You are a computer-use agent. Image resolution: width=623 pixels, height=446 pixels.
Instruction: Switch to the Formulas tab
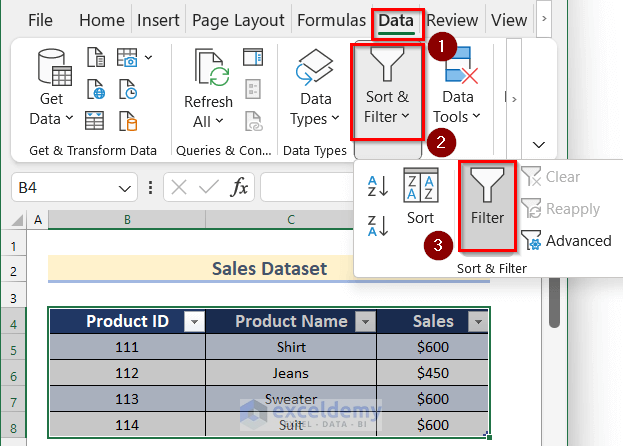[331, 20]
